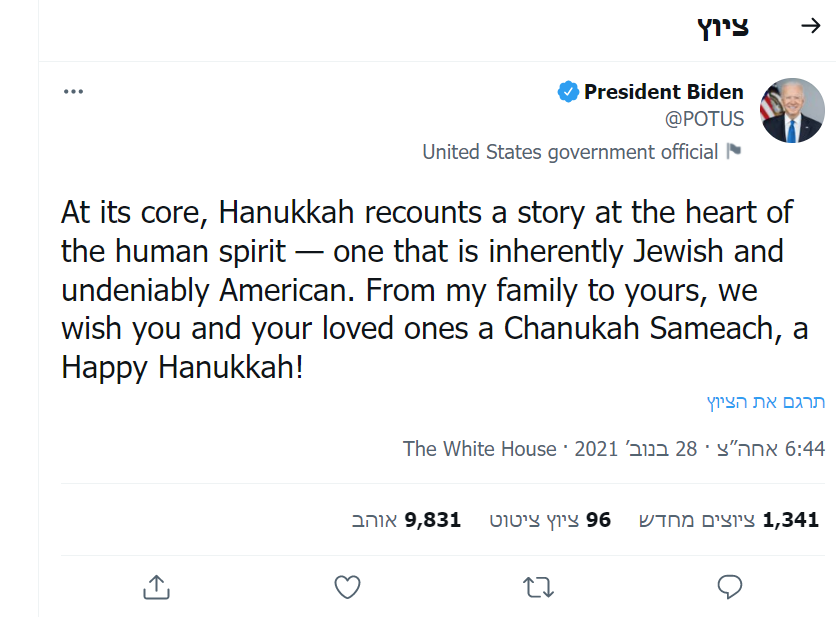Open President Biden display name link
The width and height of the screenshot is (836, 617).
pos(663,92)
